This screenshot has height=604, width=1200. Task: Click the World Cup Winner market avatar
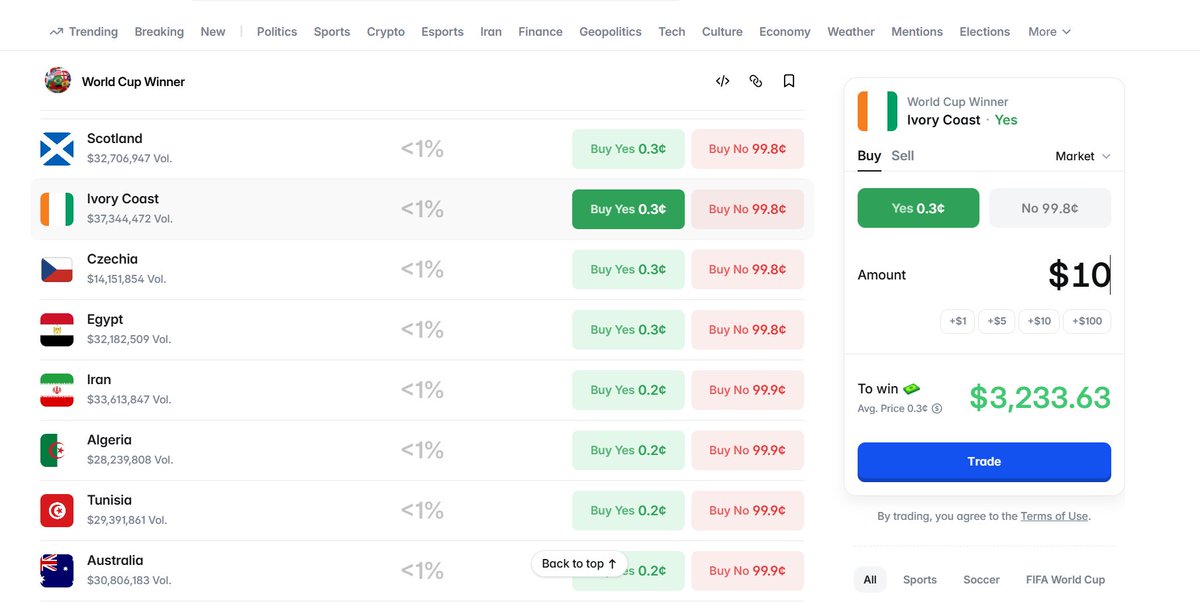(58, 81)
